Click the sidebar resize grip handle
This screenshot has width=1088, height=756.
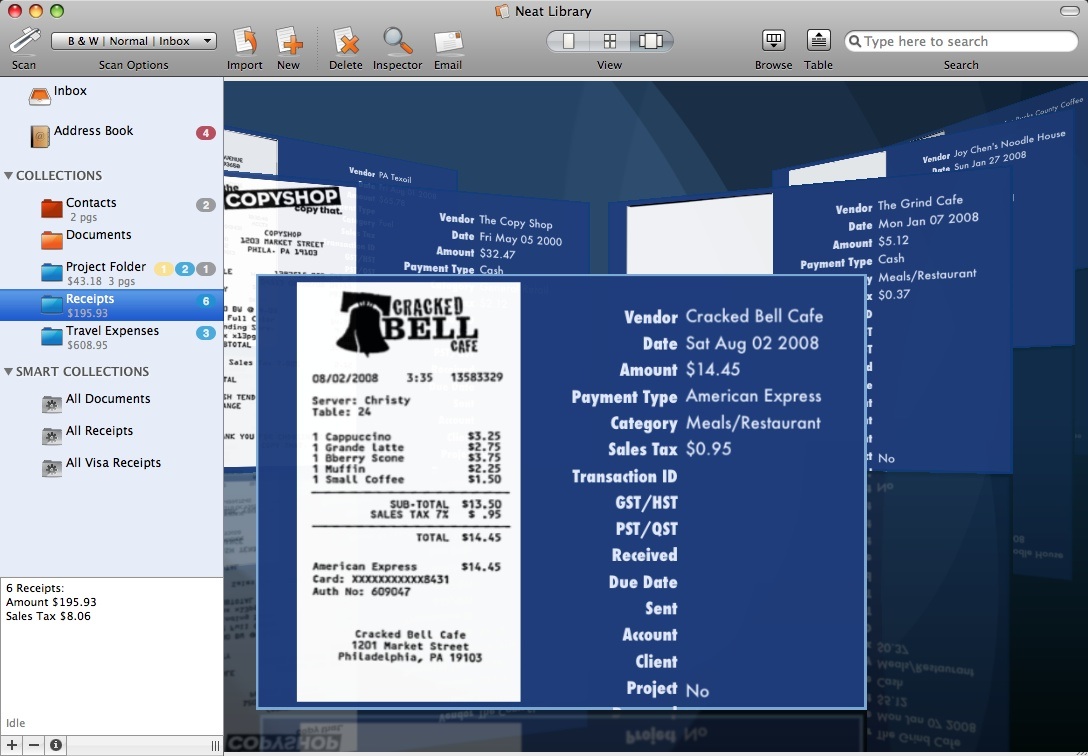(215, 746)
